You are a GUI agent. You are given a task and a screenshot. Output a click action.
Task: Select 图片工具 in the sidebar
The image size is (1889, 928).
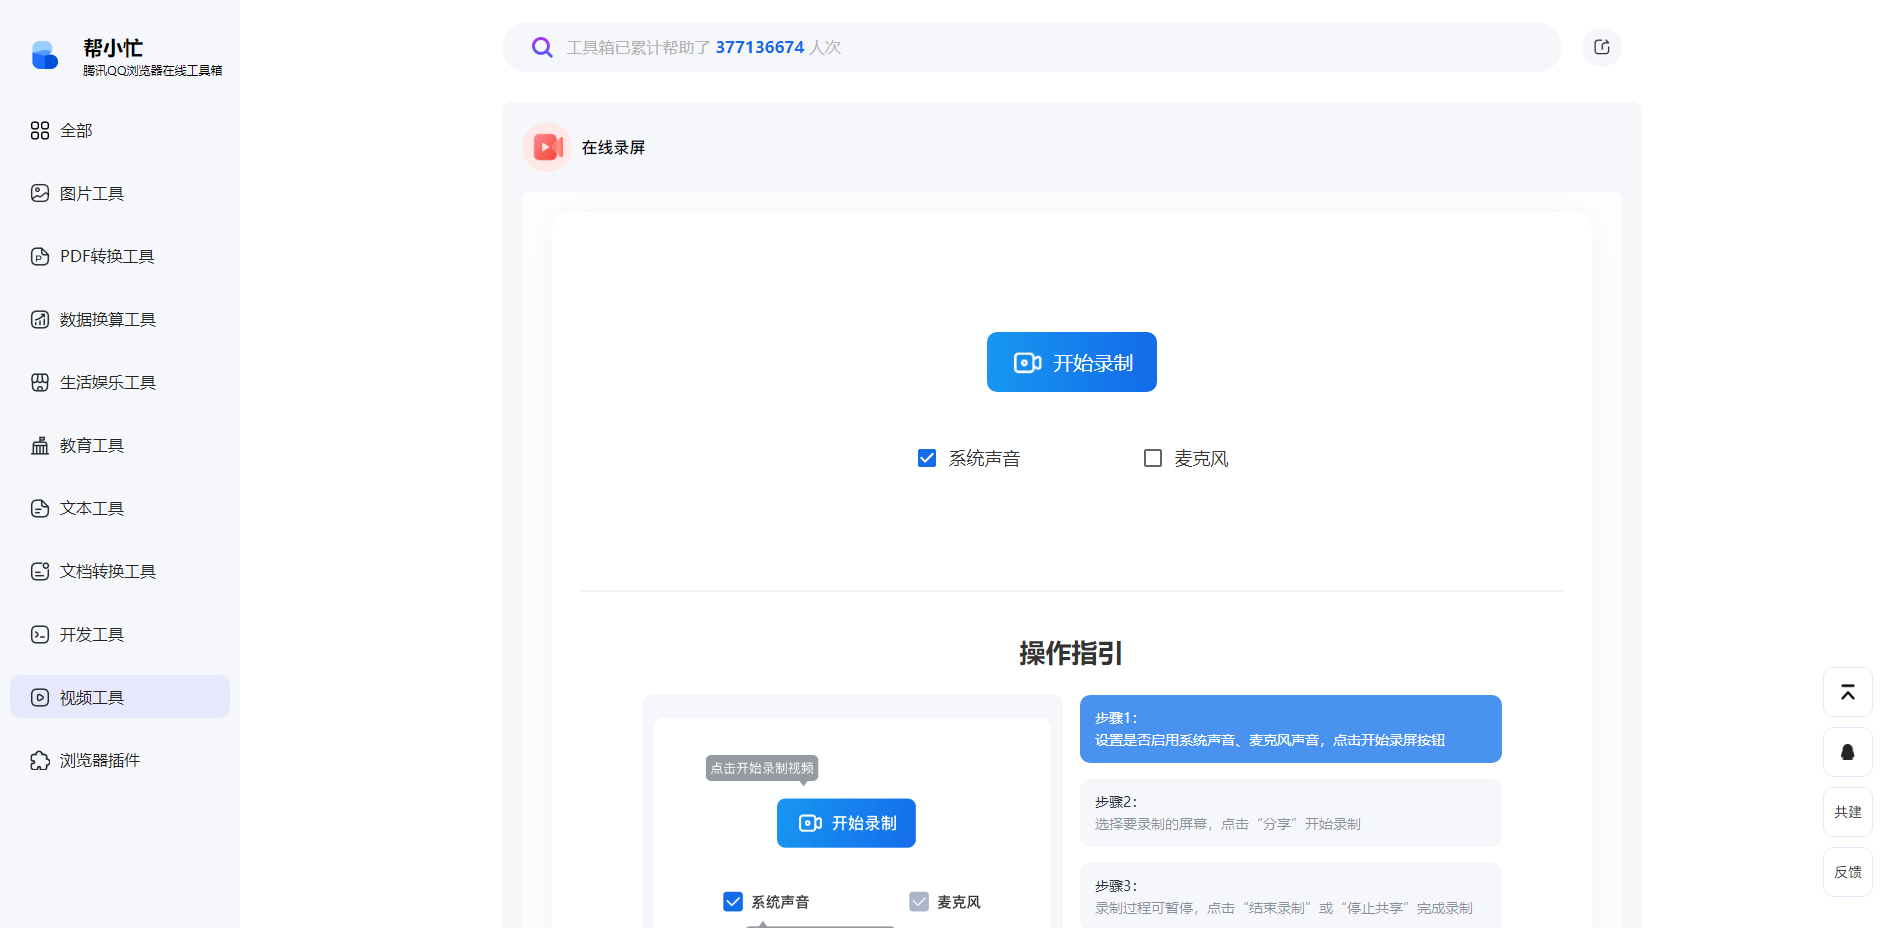click(120, 194)
